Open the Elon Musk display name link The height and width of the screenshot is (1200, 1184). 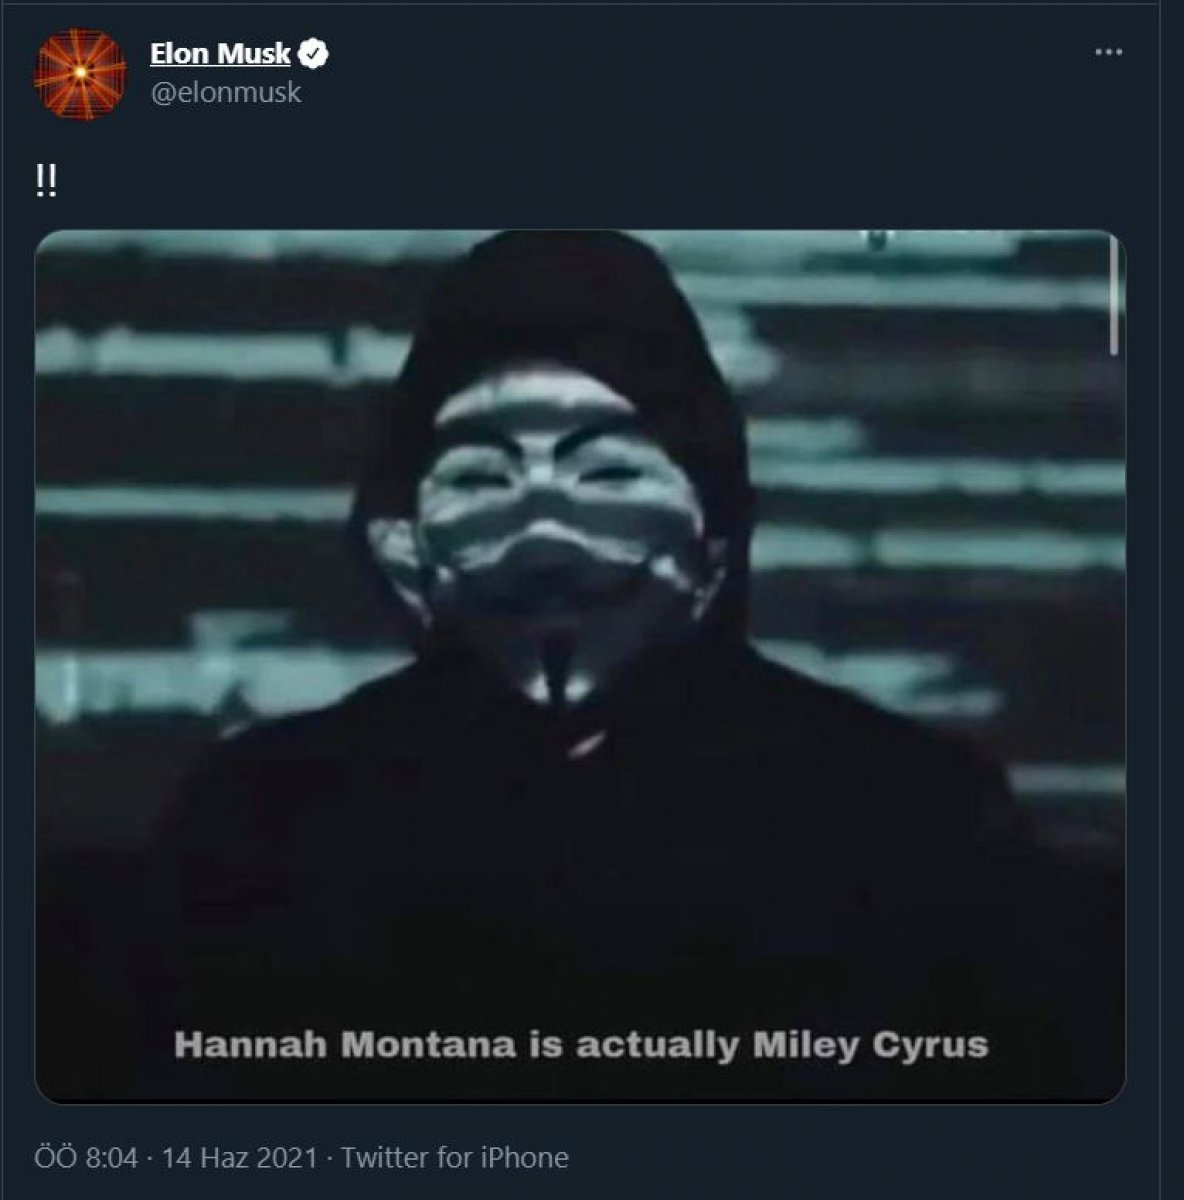pyautogui.click(x=220, y=54)
